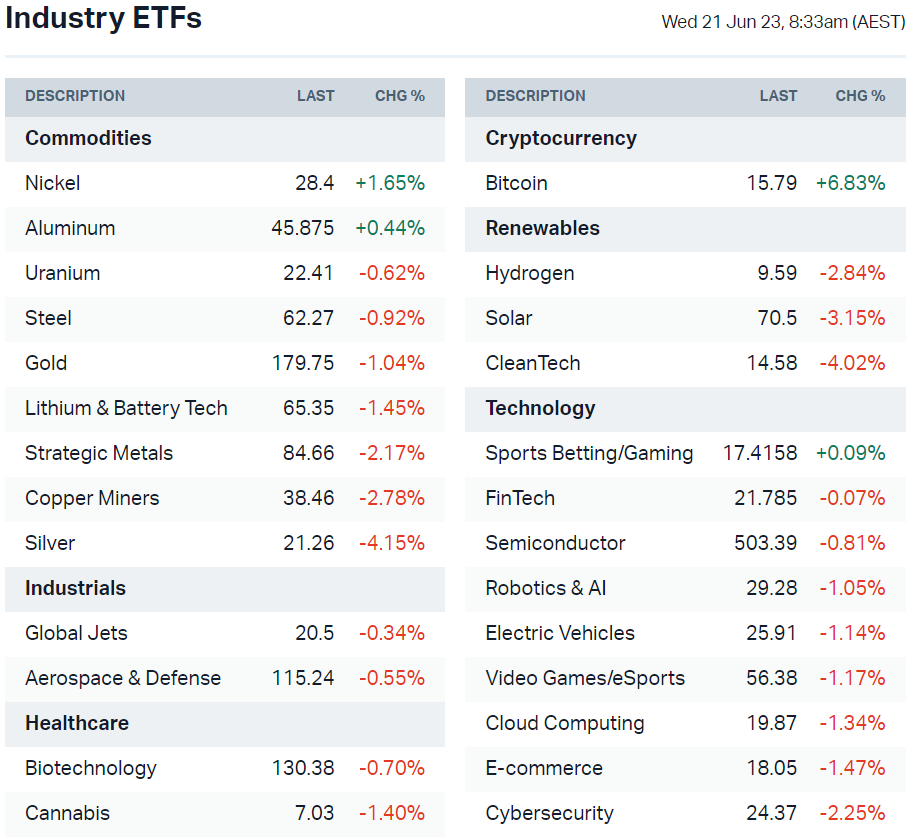The height and width of the screenshot is (839, 913).
Task: Click the Lithium & Battery Tech label
Action: coord(126,408)
